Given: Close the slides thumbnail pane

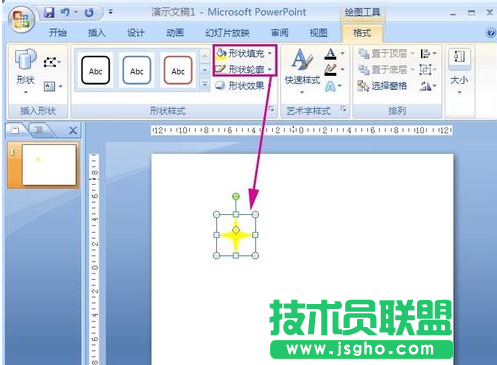Looking at the screenshot, I should 73,130.
